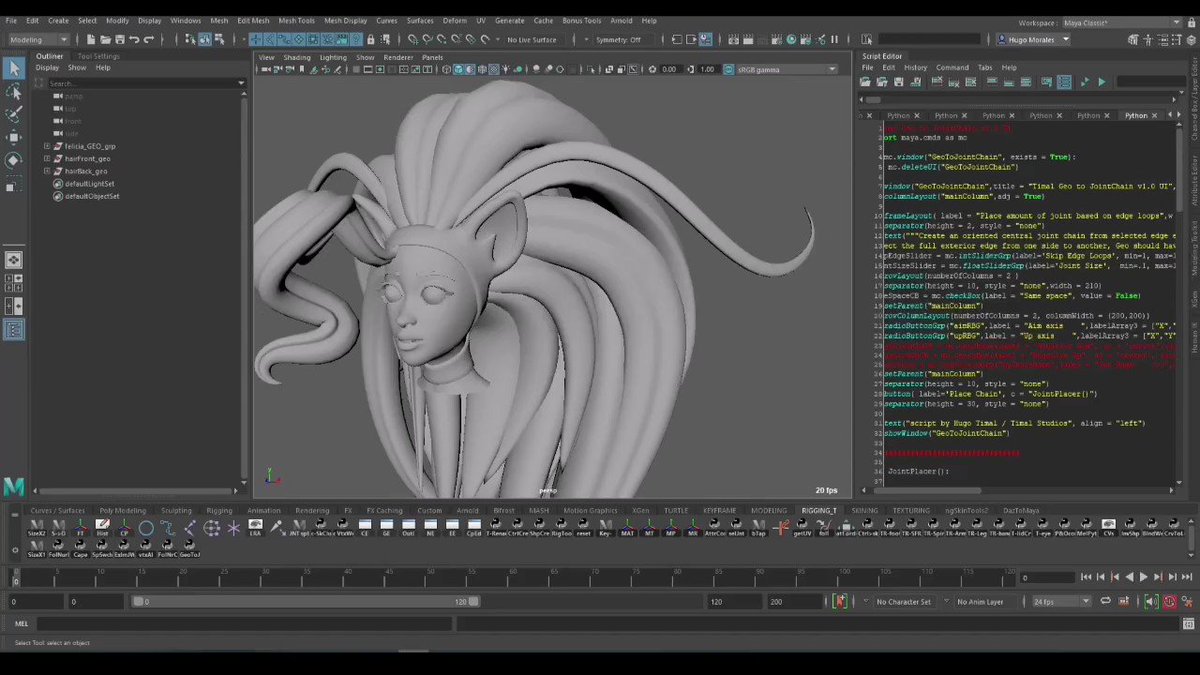Click the MEL language label
Image resolution: width=1200 pixels, height=675 pixels.
coord(20,623)
